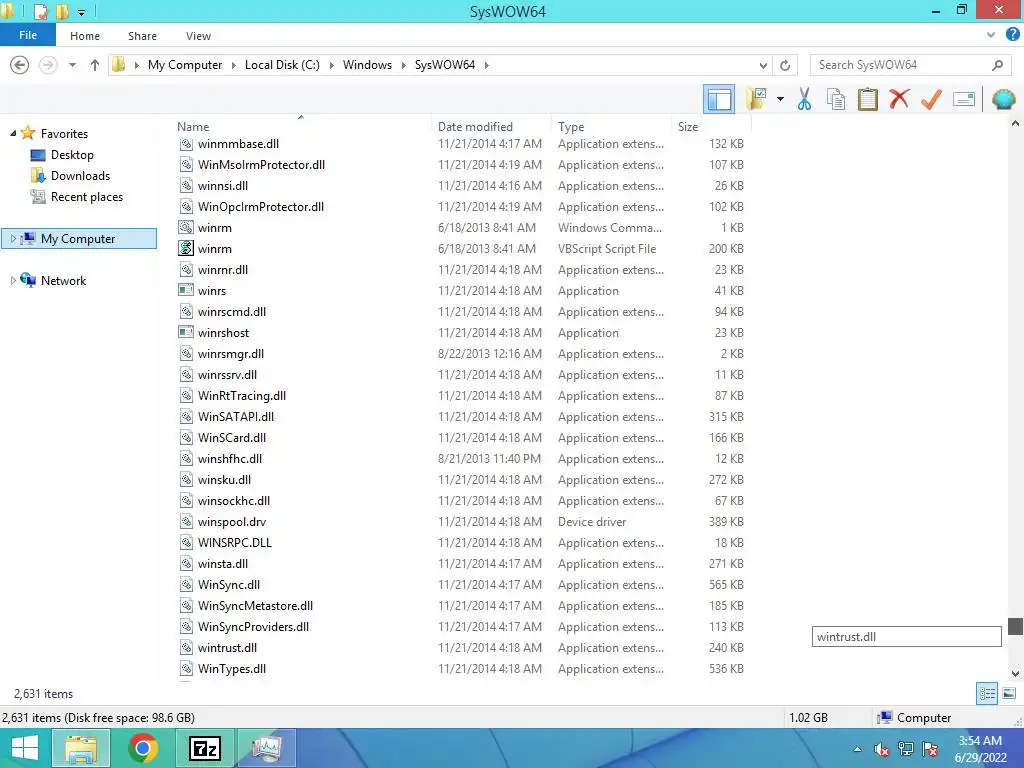Select Downloads in Favorites
The height and width of the screenshot is (768, 1024).
coord(80,176)
